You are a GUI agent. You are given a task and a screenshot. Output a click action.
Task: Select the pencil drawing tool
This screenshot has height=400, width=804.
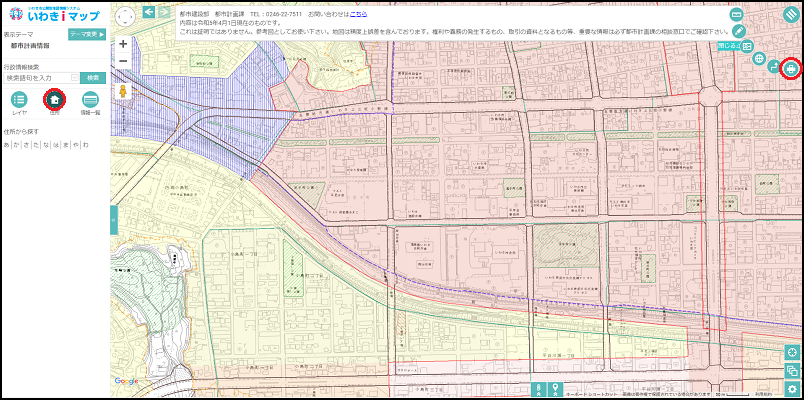tap(739, 32)
